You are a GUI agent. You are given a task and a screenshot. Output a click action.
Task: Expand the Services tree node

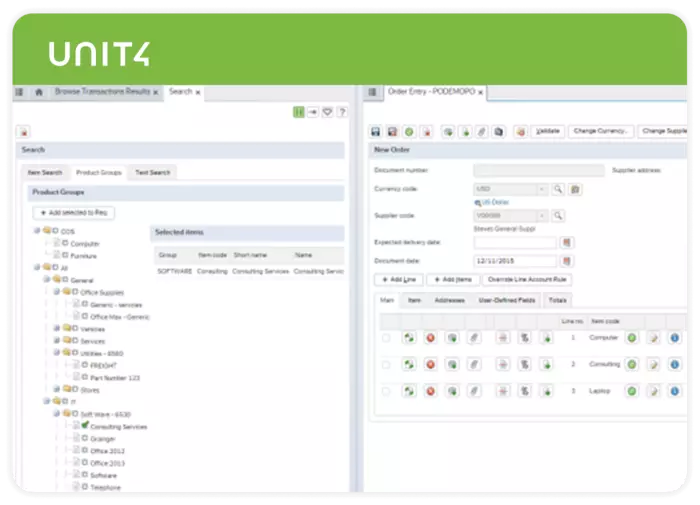click(56, 341)
